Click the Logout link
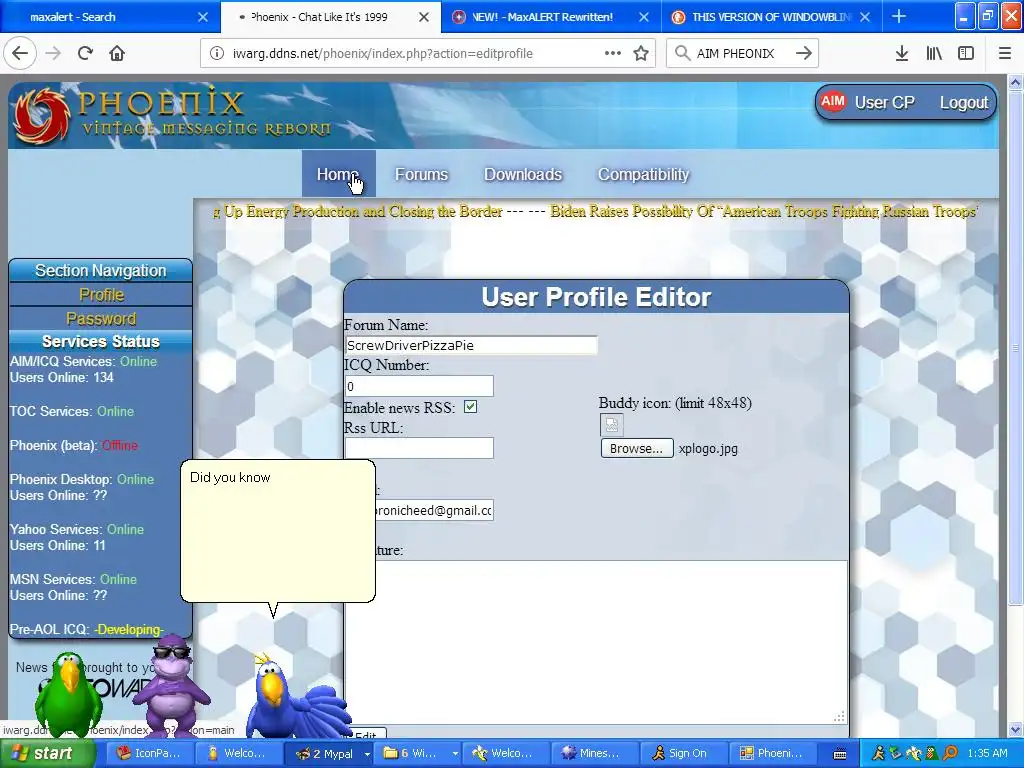1024x768 pixels. pos(964,103)
